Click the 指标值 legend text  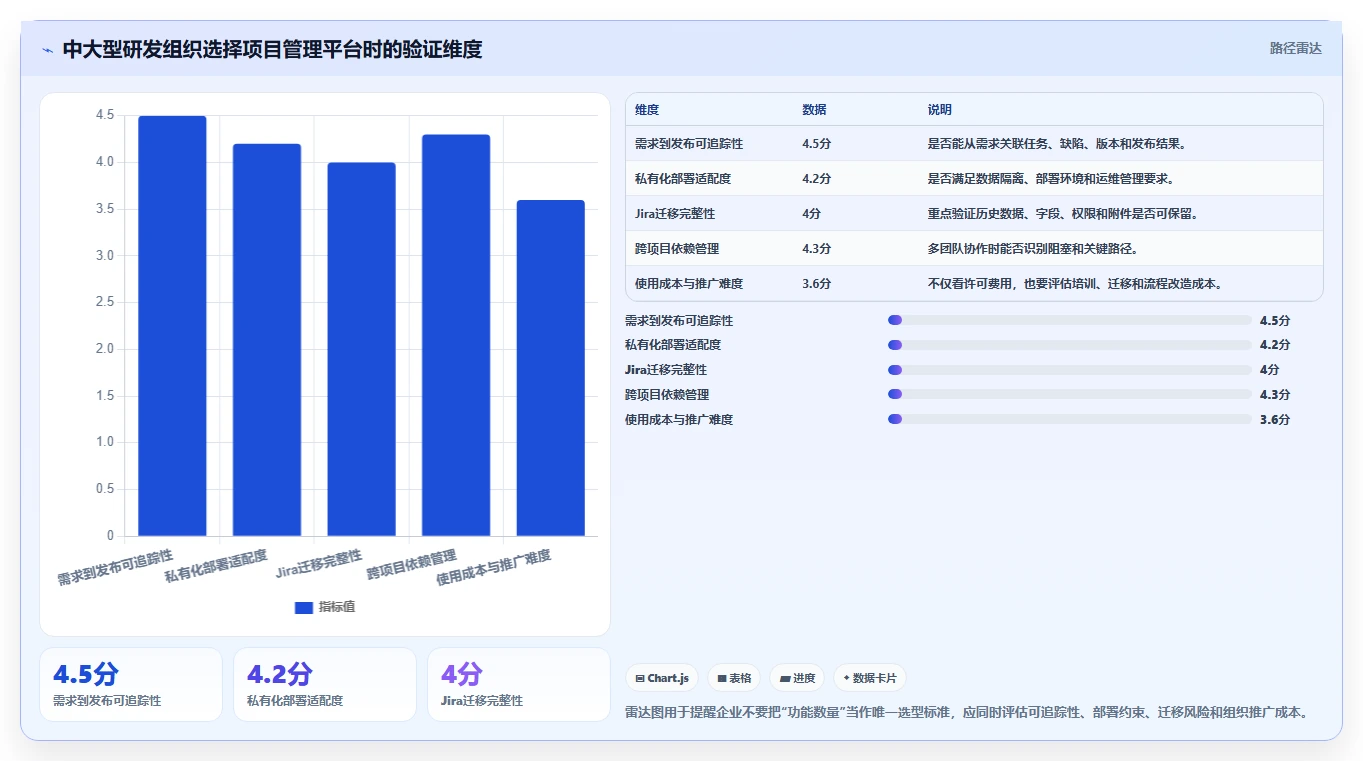pos(337,608)
